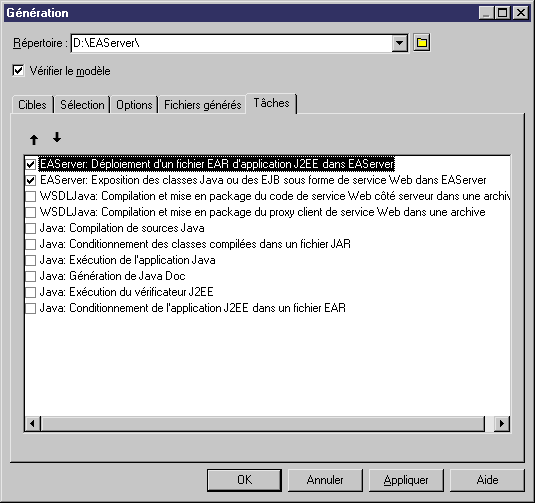This screenshot has height=503, width=535.
Task: Uncheck EAServer Déploiement d'un fichier EAR task
Action: [31, 164]
